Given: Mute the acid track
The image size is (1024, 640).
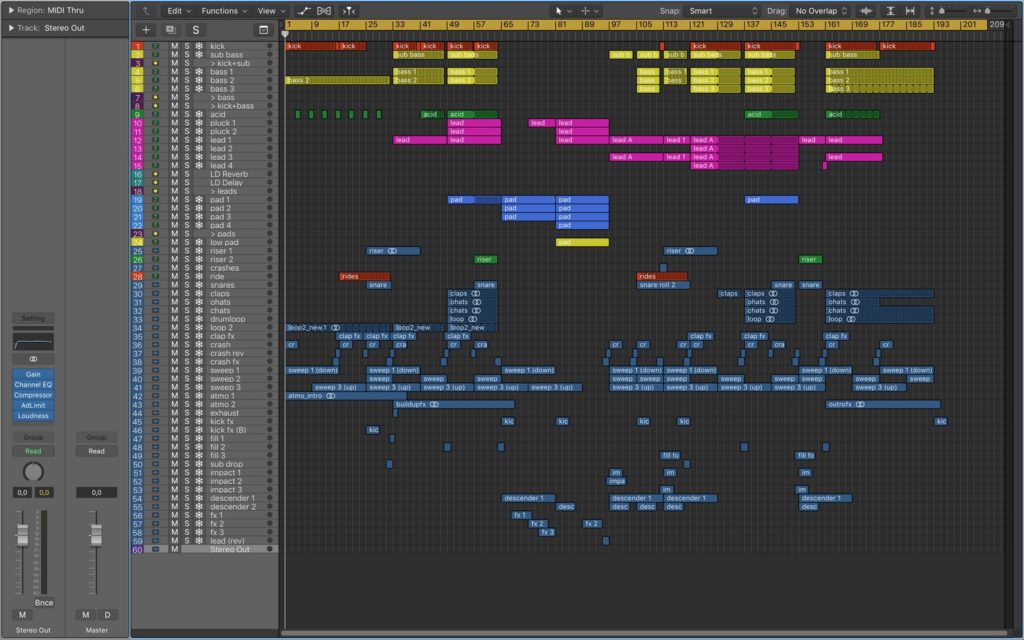Looking at the screenshot, I should pos(174,114).
